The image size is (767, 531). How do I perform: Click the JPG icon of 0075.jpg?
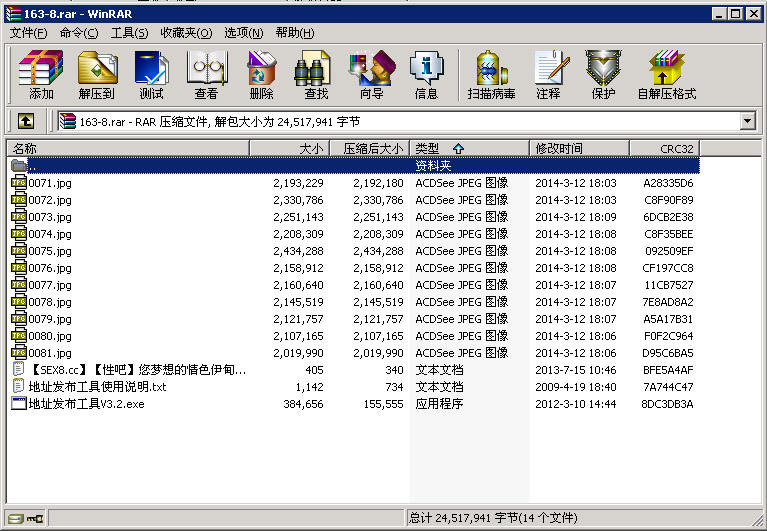(x=19, y=251)
